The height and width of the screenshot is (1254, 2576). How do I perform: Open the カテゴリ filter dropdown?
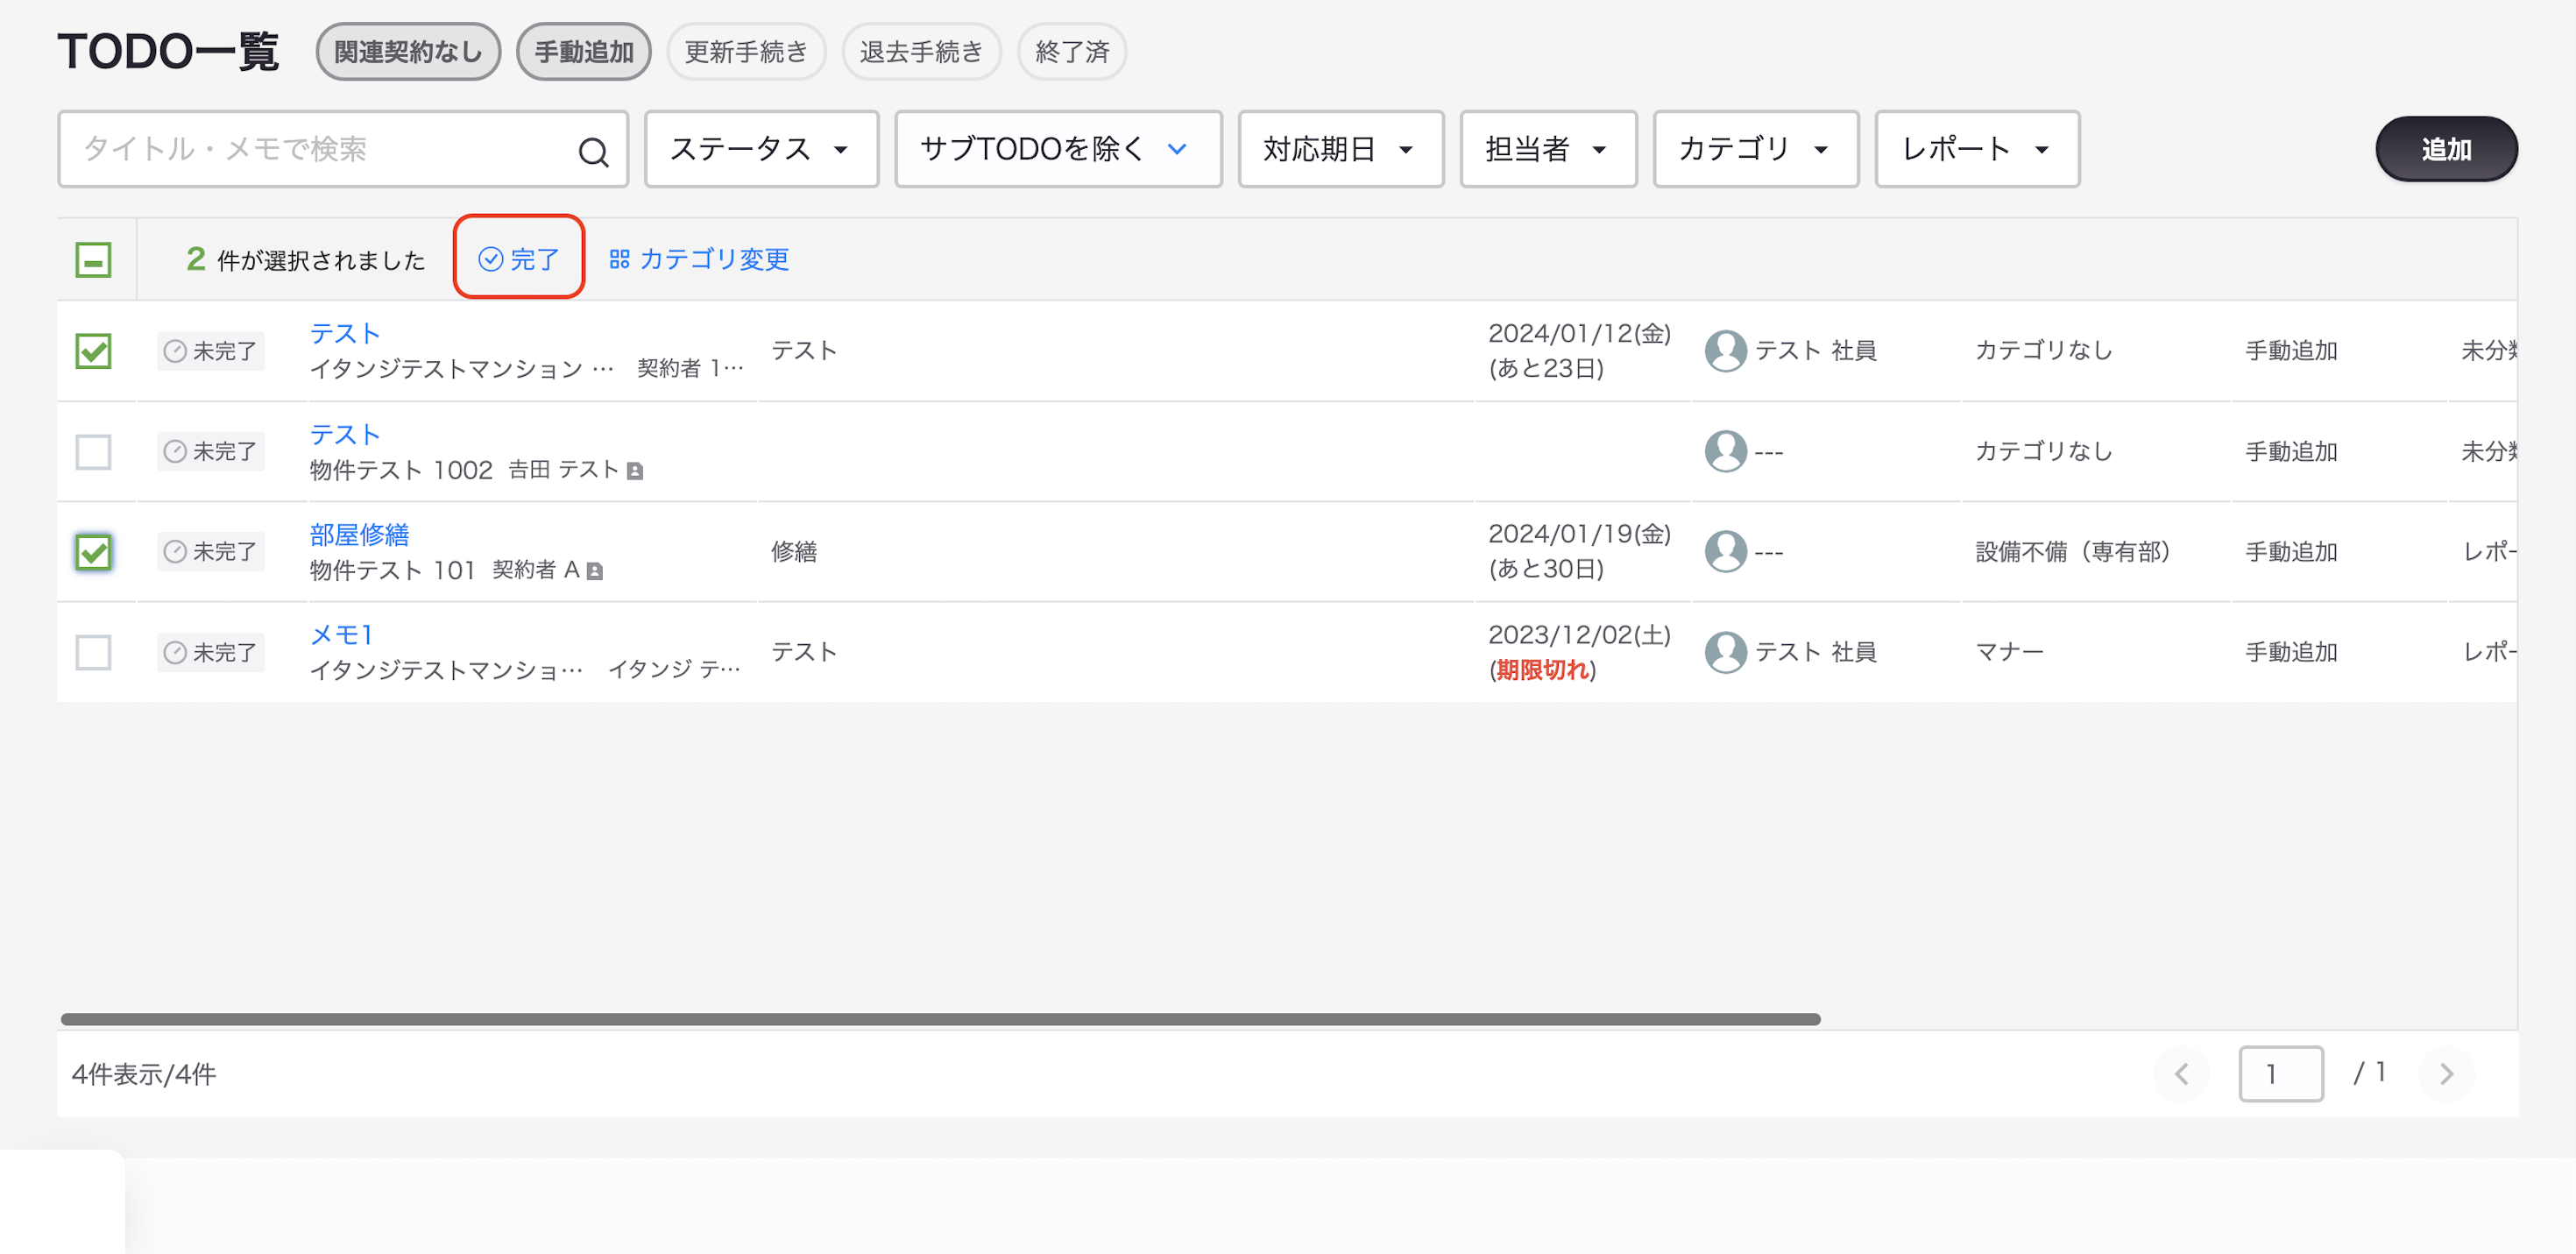(1755, 149)
